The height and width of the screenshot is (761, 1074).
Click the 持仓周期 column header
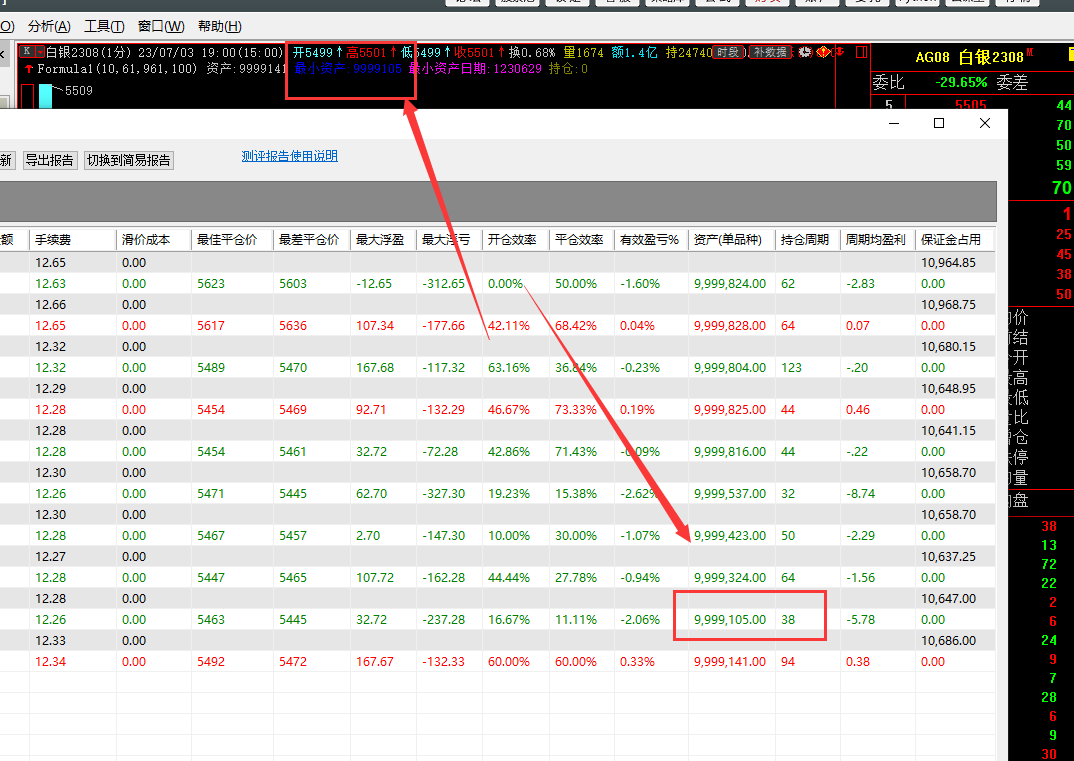pos(808,240)
